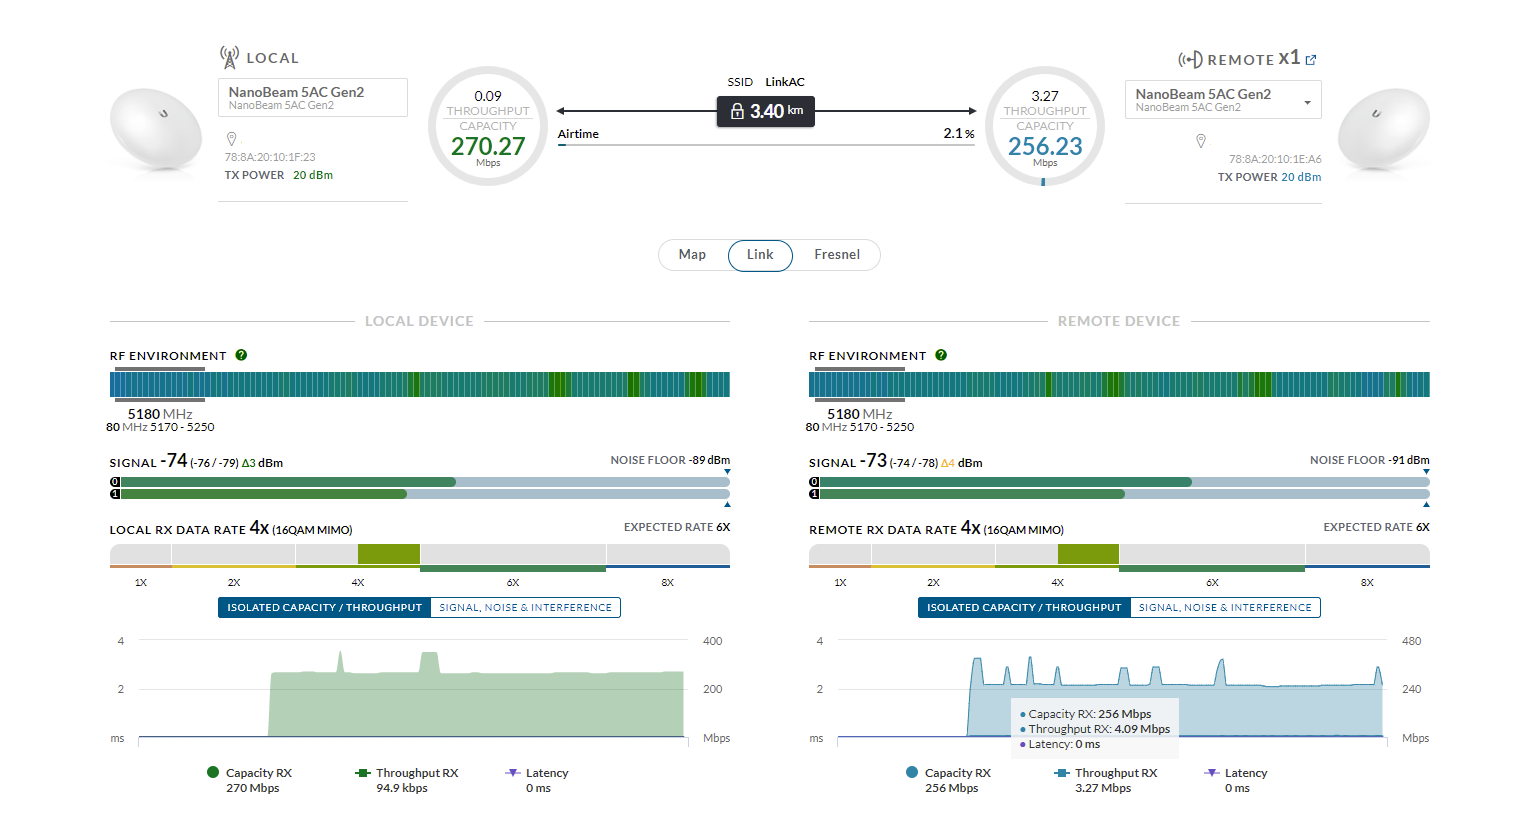
Task: Click remote 5180 MHz frequency label
Action: tap(860, 414)
